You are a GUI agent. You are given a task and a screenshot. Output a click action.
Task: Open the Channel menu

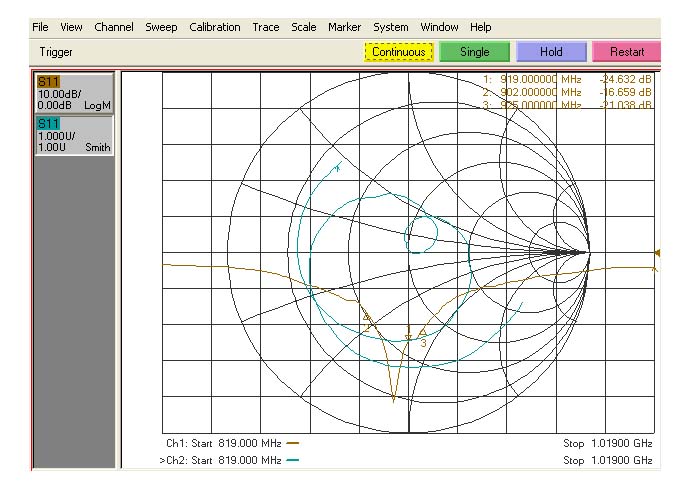114,27
